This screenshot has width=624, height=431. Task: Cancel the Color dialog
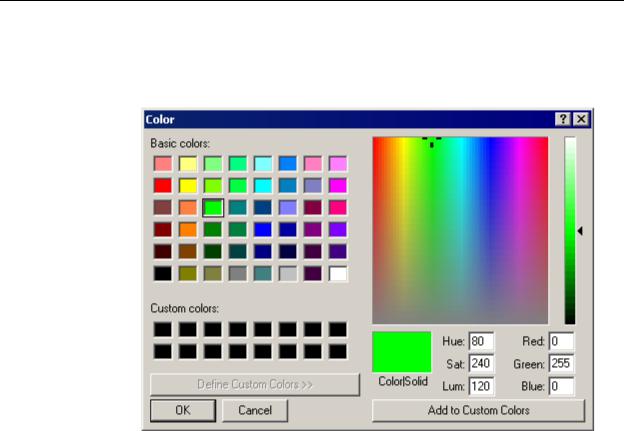255,410
